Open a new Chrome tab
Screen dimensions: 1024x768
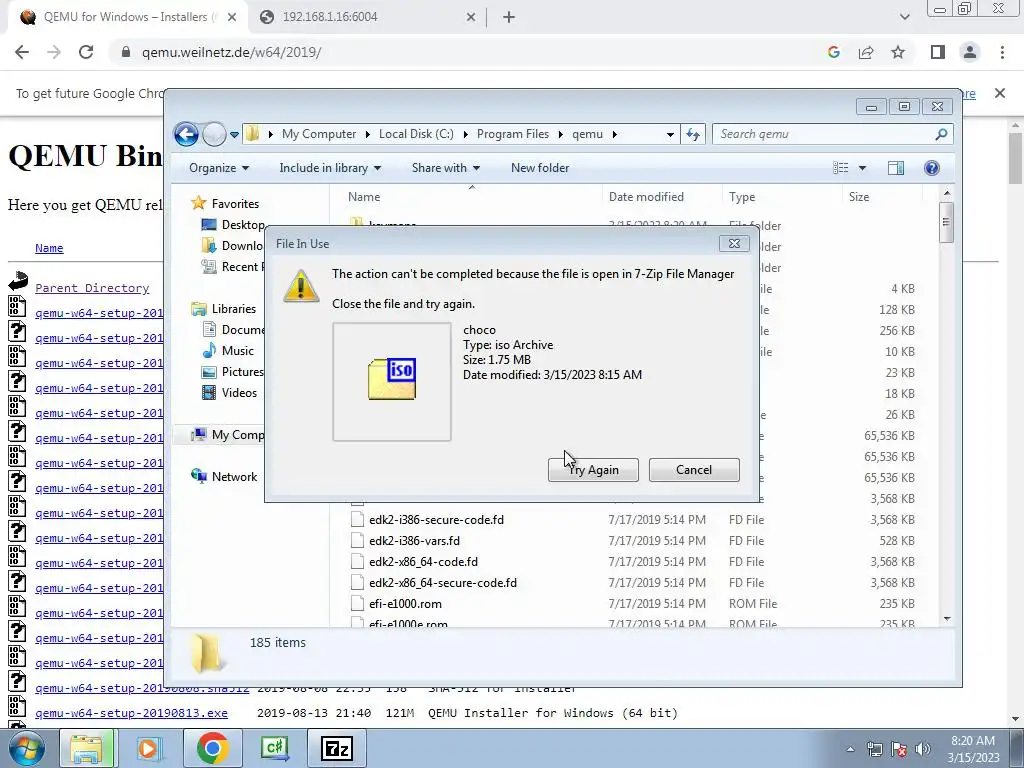click(x=509, y=18)
